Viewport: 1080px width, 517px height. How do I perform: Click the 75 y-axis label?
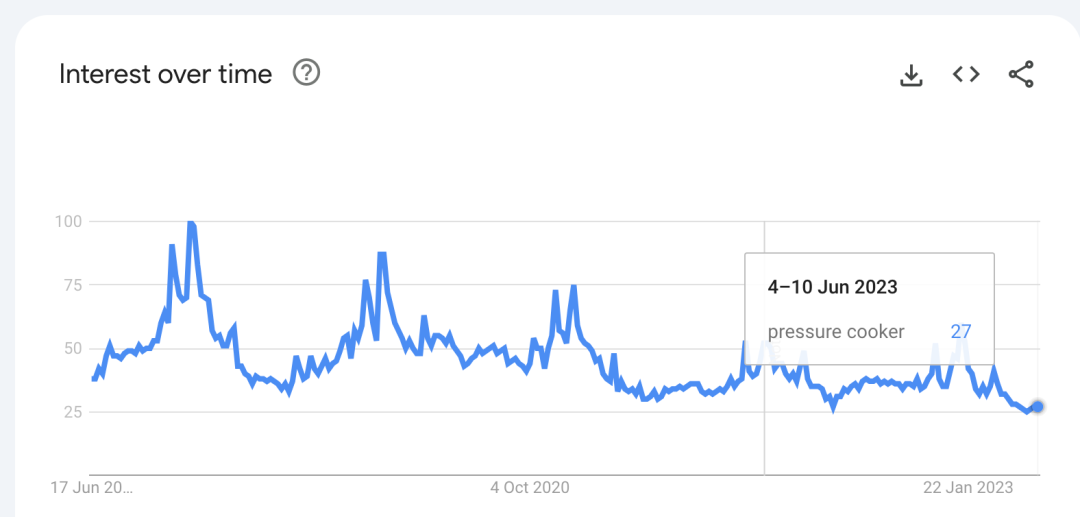72,285
